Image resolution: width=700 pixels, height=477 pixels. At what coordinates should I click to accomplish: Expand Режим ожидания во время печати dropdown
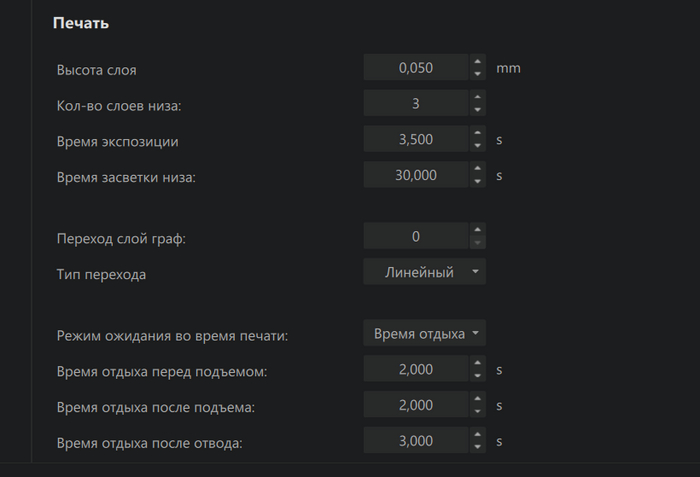coord(425,334)
